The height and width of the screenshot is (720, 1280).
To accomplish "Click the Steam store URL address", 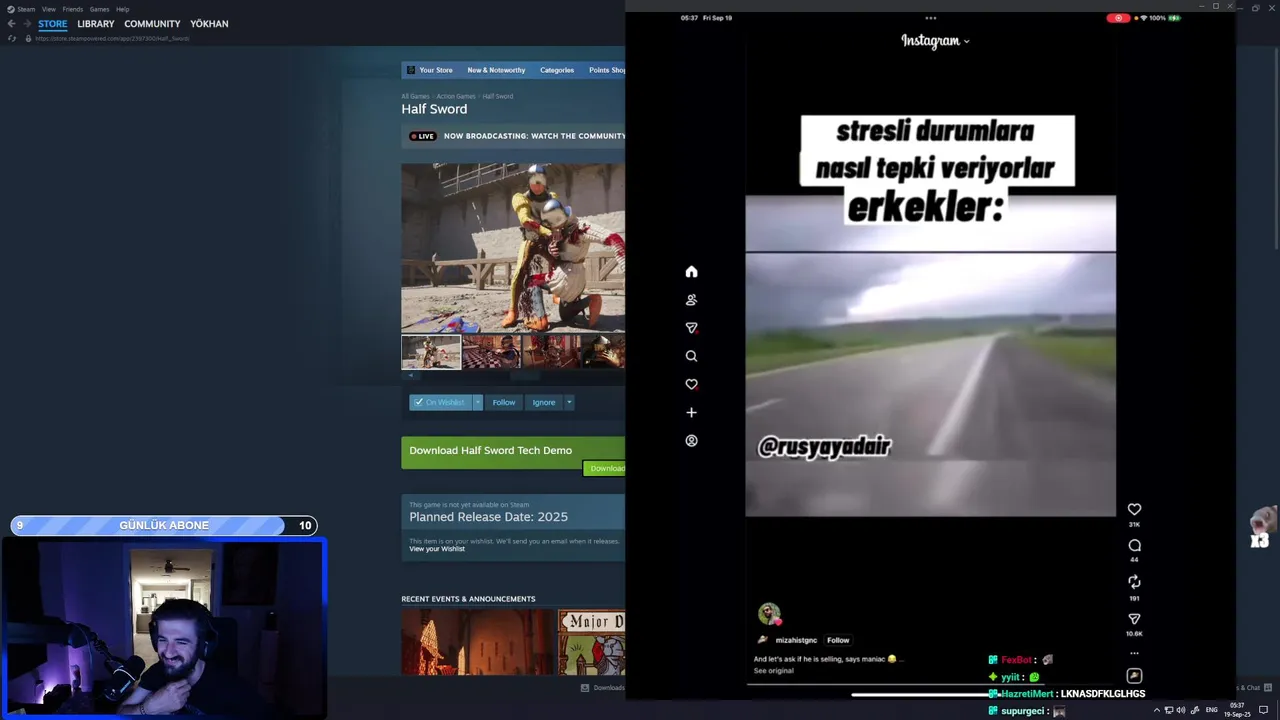I will [112, 38].
